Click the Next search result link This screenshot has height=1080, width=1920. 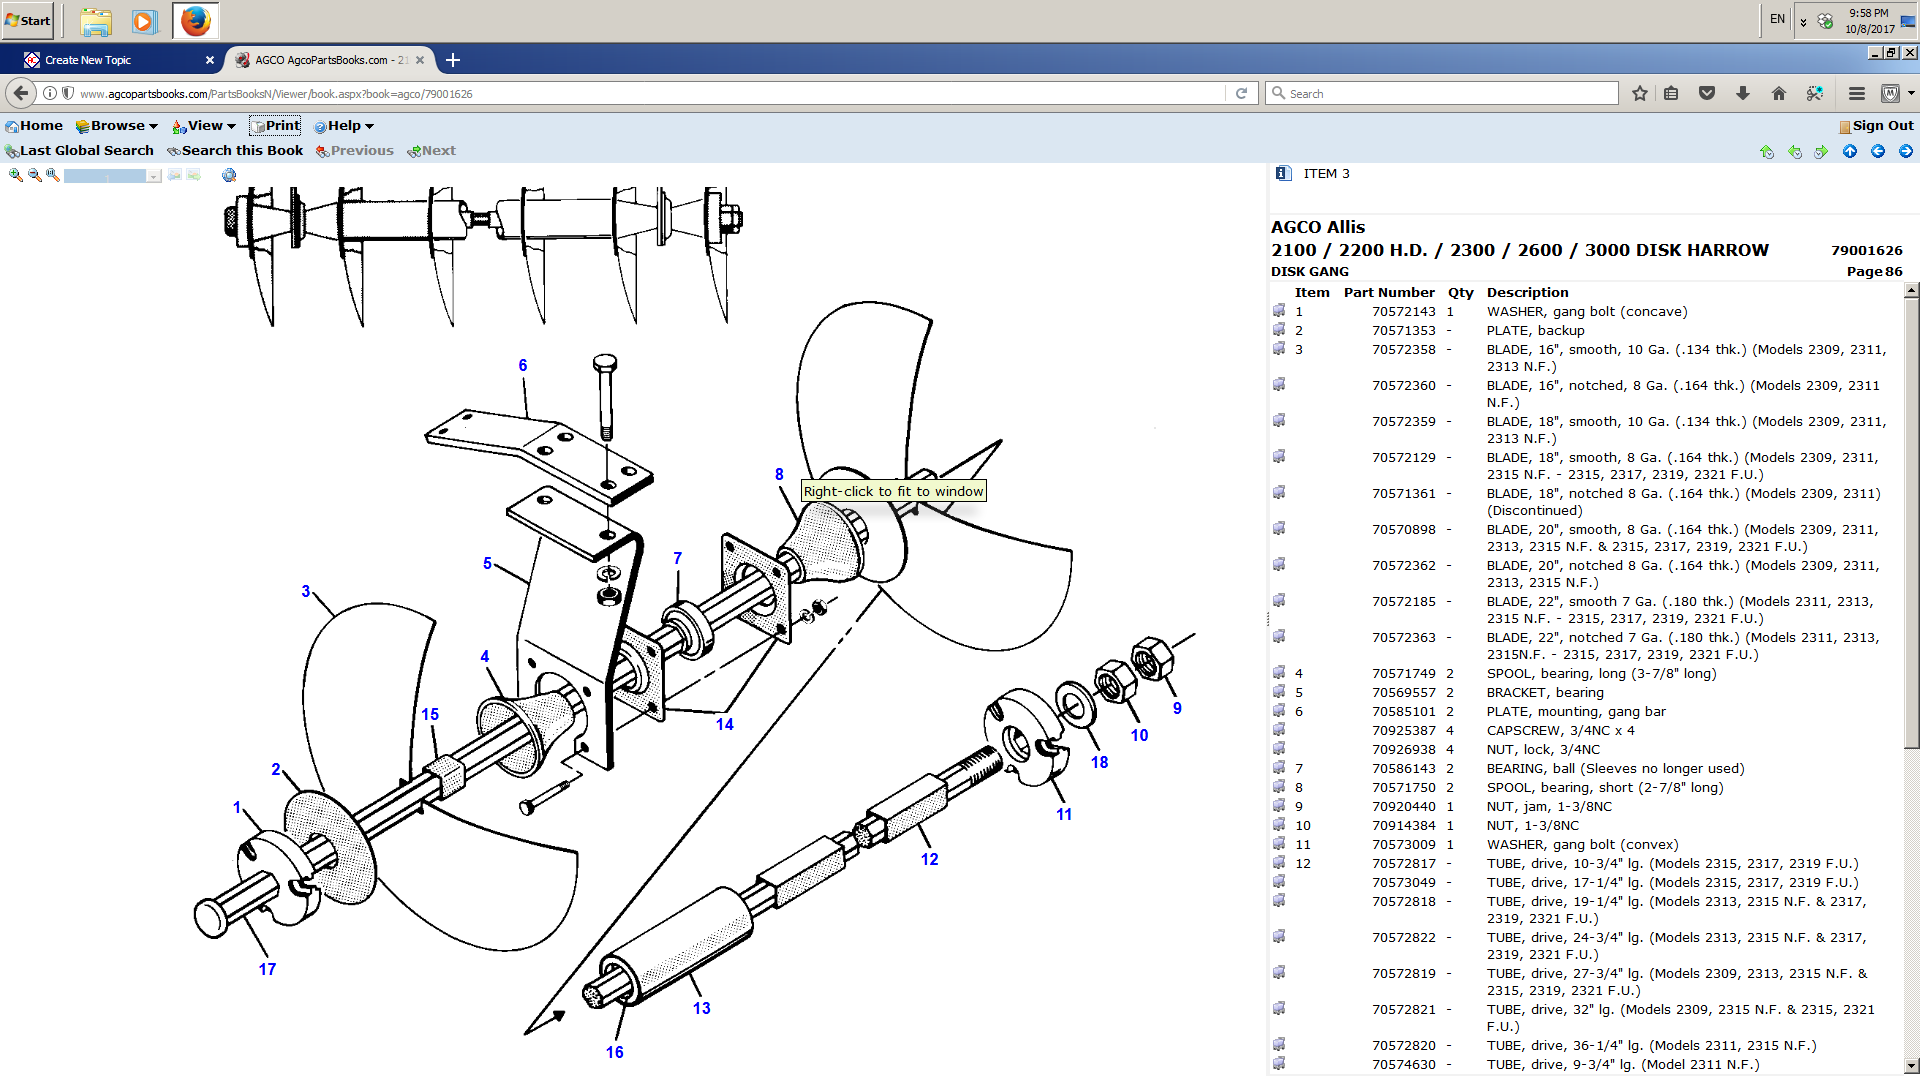point(432,151)
